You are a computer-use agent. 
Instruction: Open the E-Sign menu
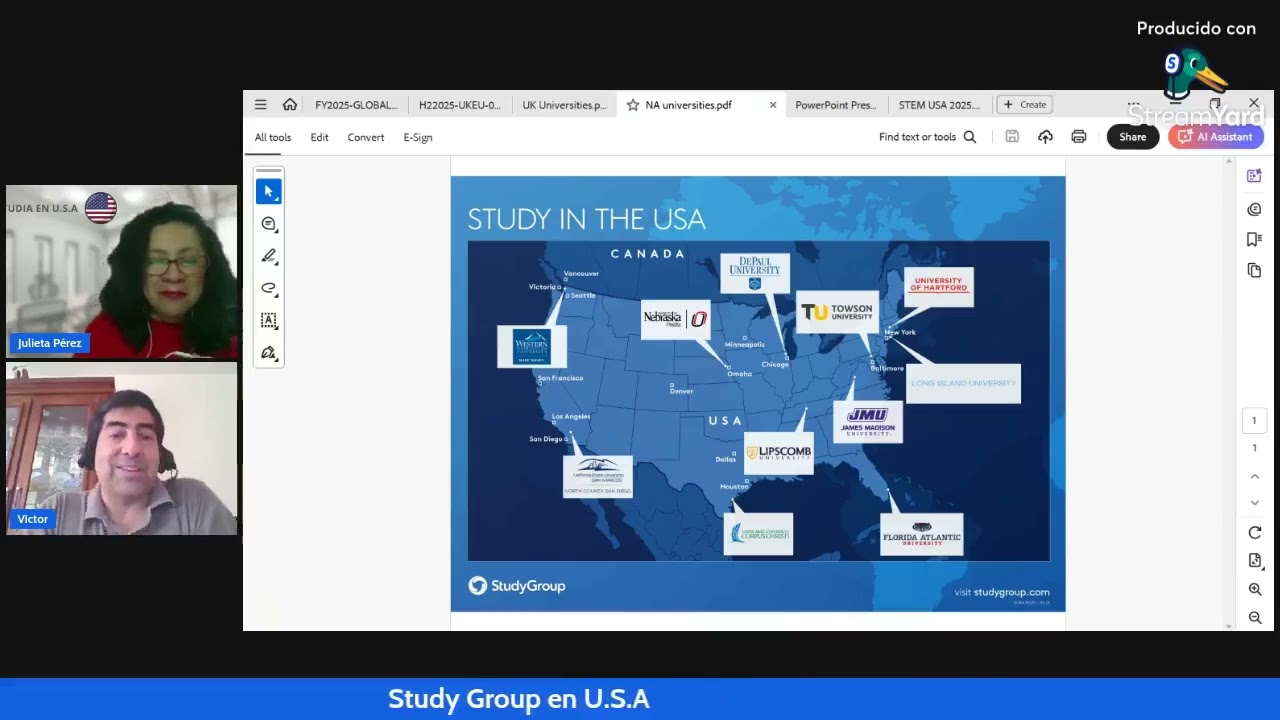click(418, 138)
